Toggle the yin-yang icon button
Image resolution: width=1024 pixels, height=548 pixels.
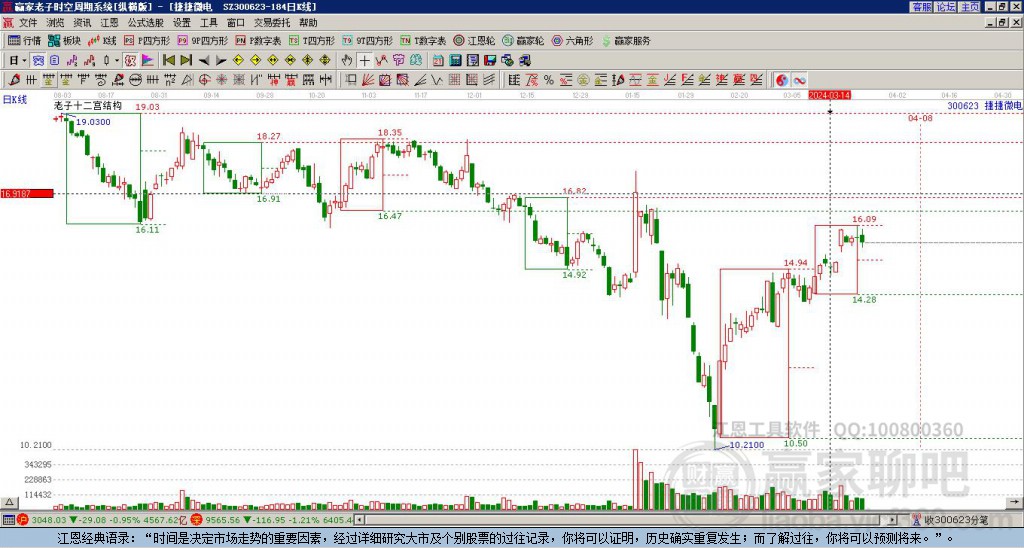click(x=782, y=80)
